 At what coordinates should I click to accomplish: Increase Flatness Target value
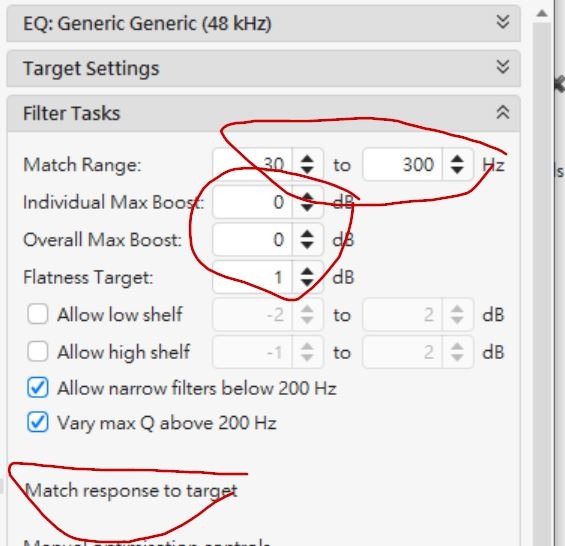(307, 272)
